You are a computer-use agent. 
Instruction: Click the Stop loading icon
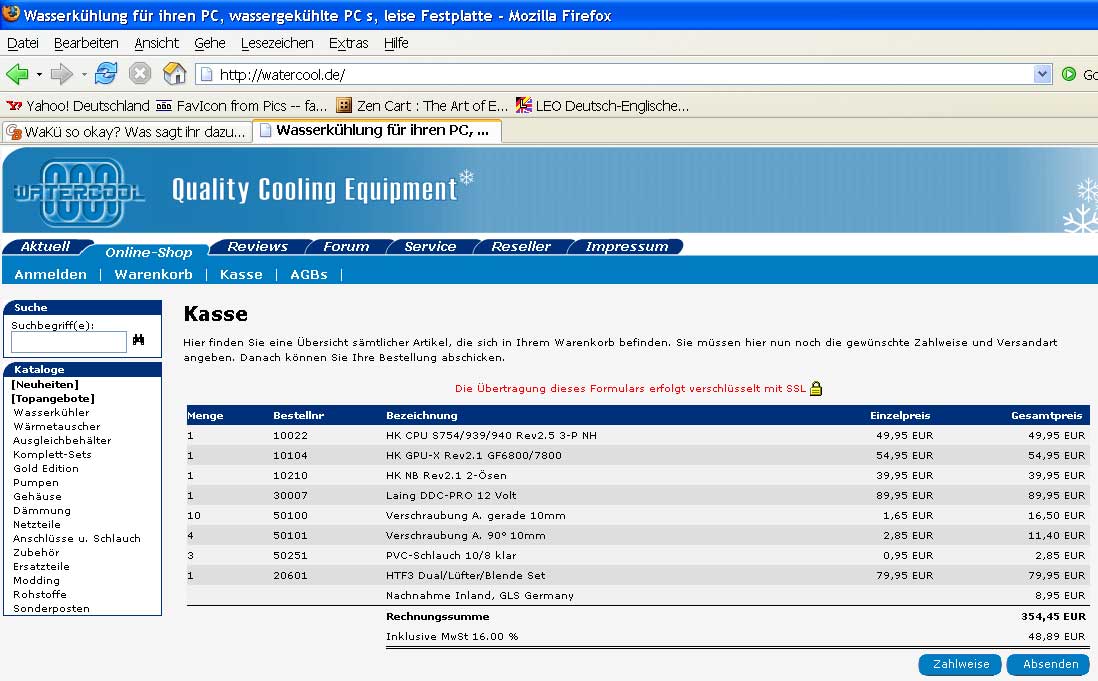[x=140, y=73]
